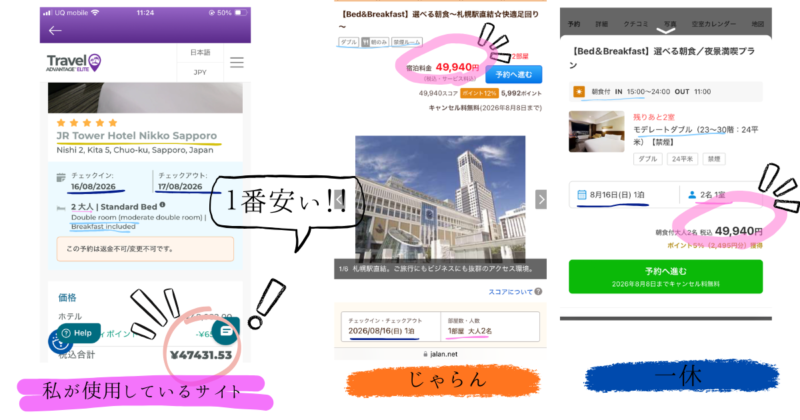
Task: Tap the Wi-Fi icon in the status bar
Action: coord(95,13)
